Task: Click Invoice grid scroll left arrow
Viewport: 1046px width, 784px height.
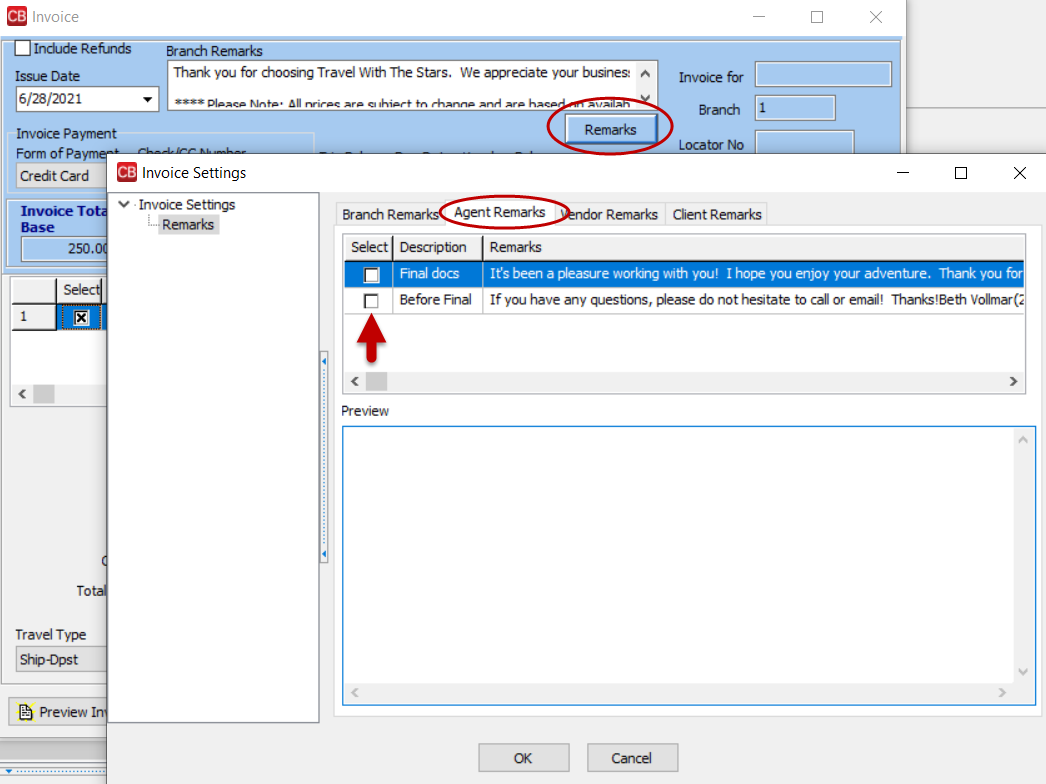Action: pyautogui.click(x=23, y=394)
